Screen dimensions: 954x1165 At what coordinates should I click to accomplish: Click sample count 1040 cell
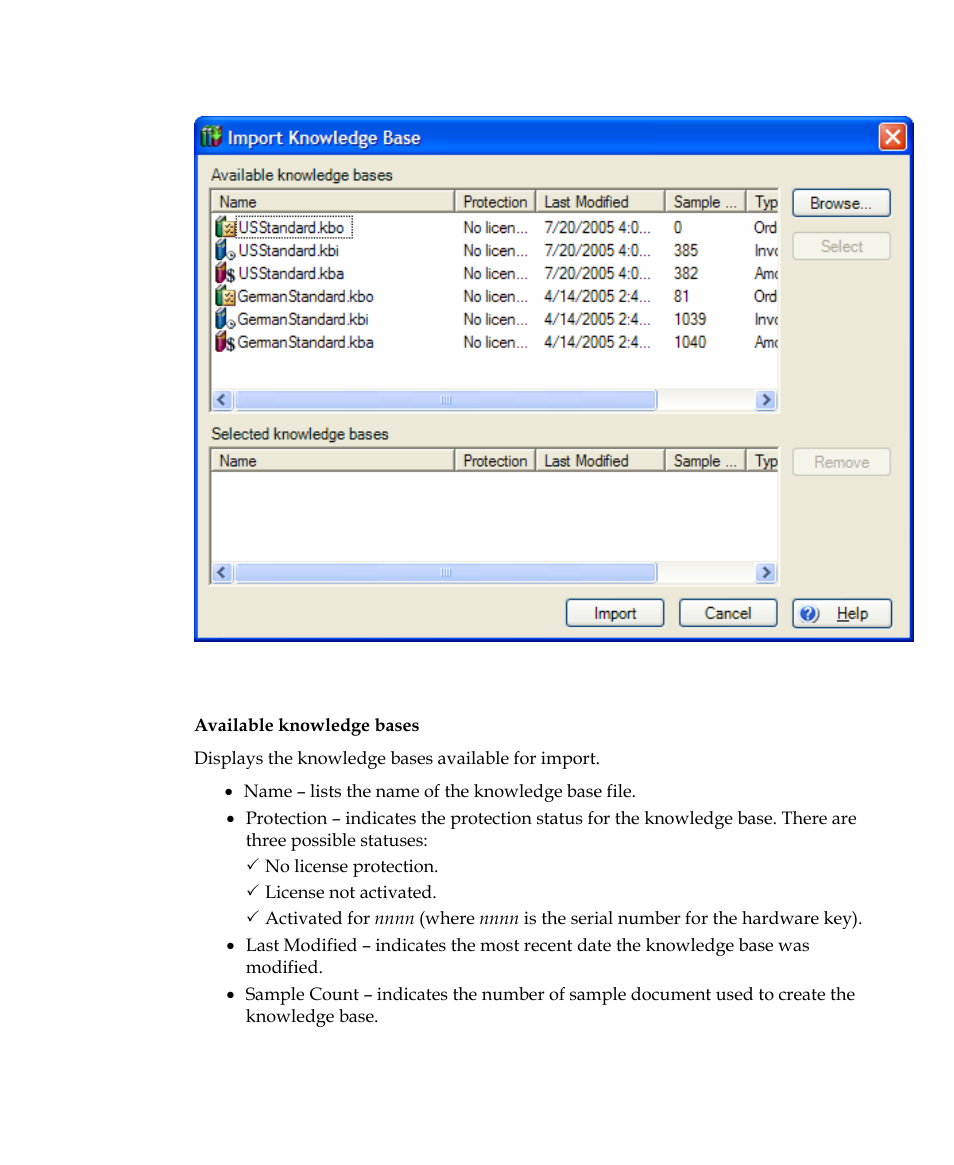(x=689, y=343)
